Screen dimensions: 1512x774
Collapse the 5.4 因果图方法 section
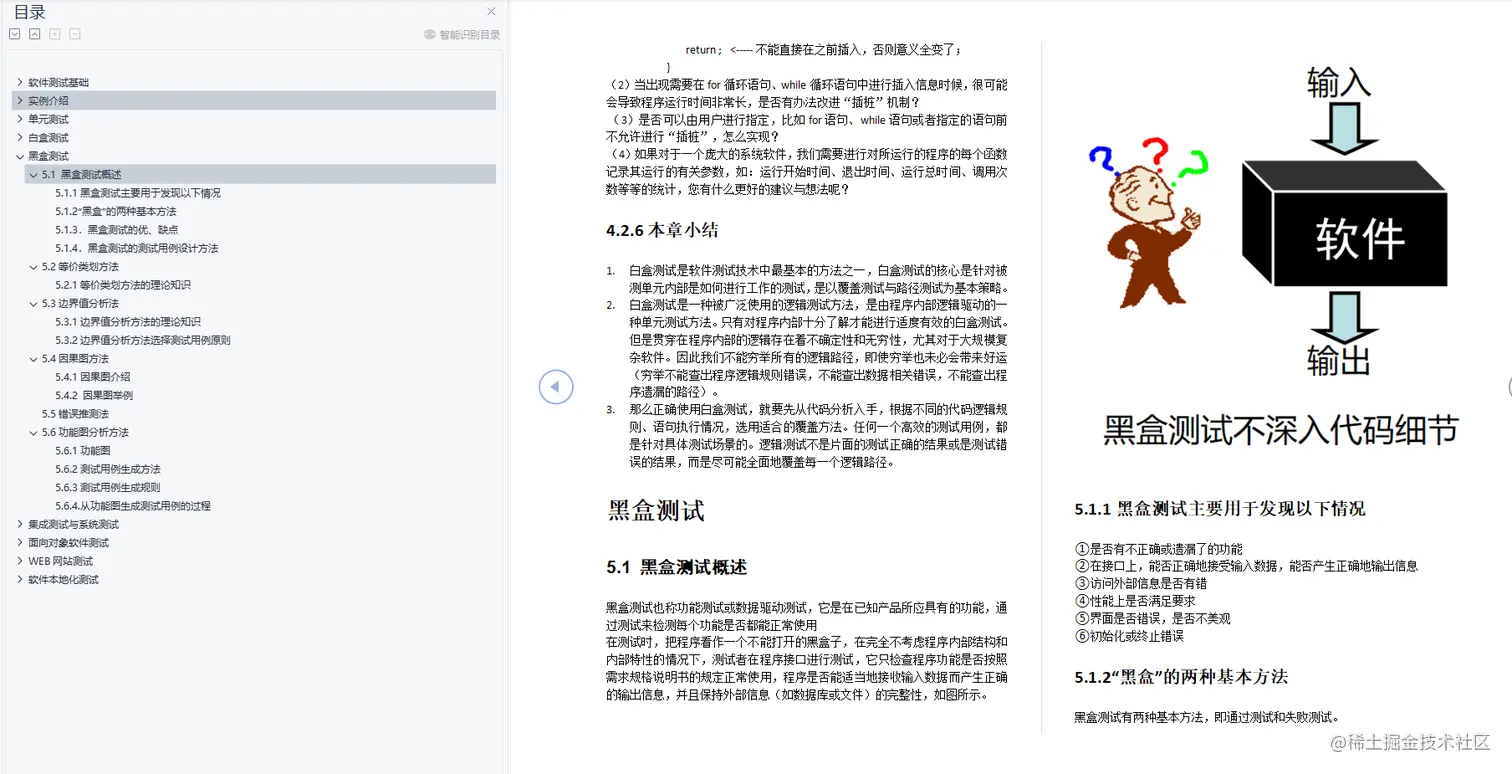(x=33, y=358)
